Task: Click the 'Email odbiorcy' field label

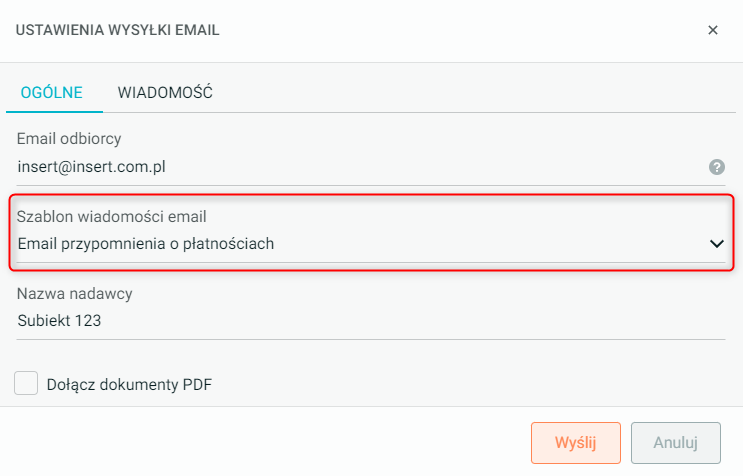Action: 69,139
